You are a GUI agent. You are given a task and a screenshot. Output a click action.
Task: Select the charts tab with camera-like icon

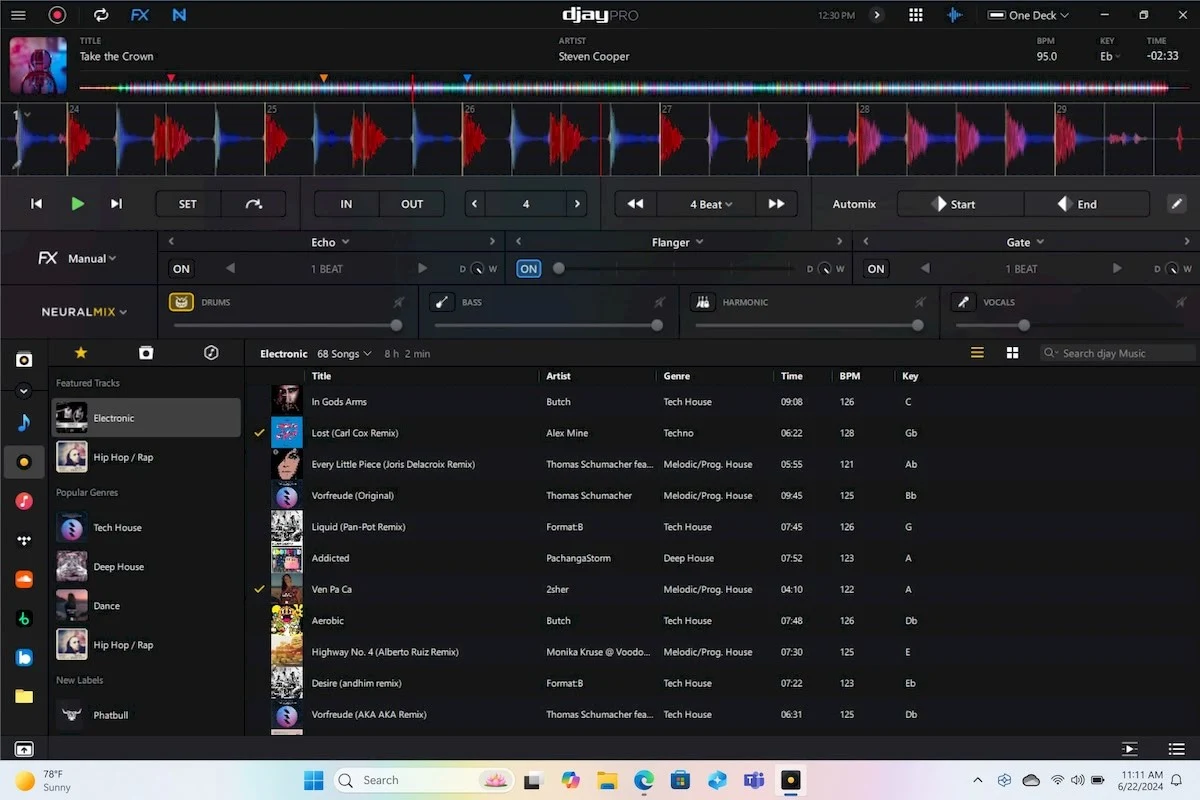[x=146, y=353]
